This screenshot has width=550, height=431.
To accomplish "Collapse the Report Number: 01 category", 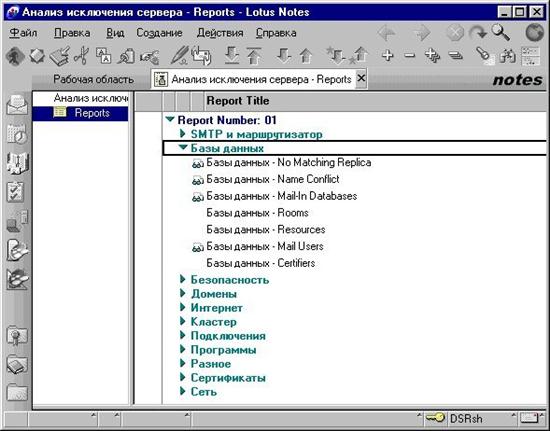I will coord(170,120).
